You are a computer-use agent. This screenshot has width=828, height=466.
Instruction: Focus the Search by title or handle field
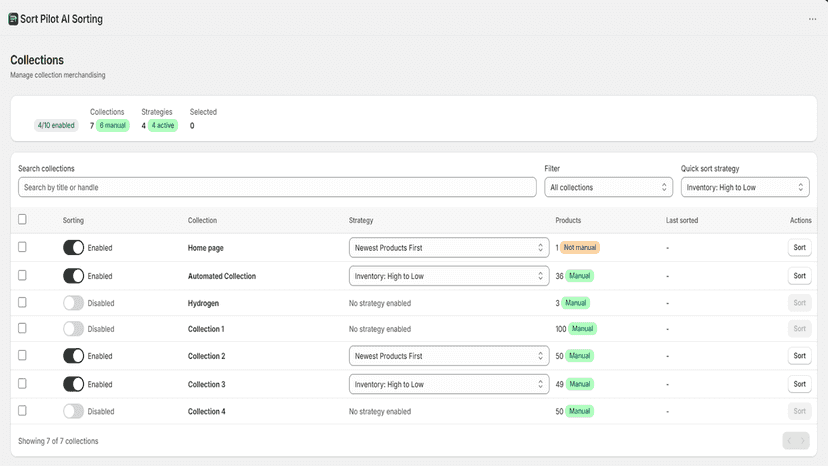(x=277, y=187)
